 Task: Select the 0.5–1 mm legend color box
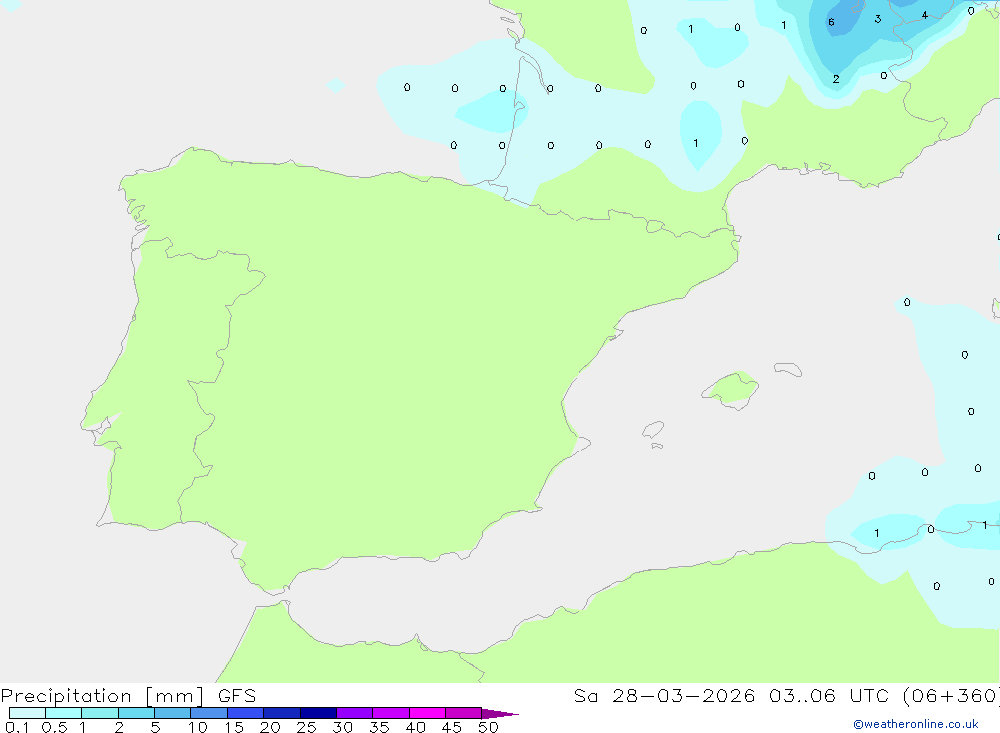(x=64, y=713)
